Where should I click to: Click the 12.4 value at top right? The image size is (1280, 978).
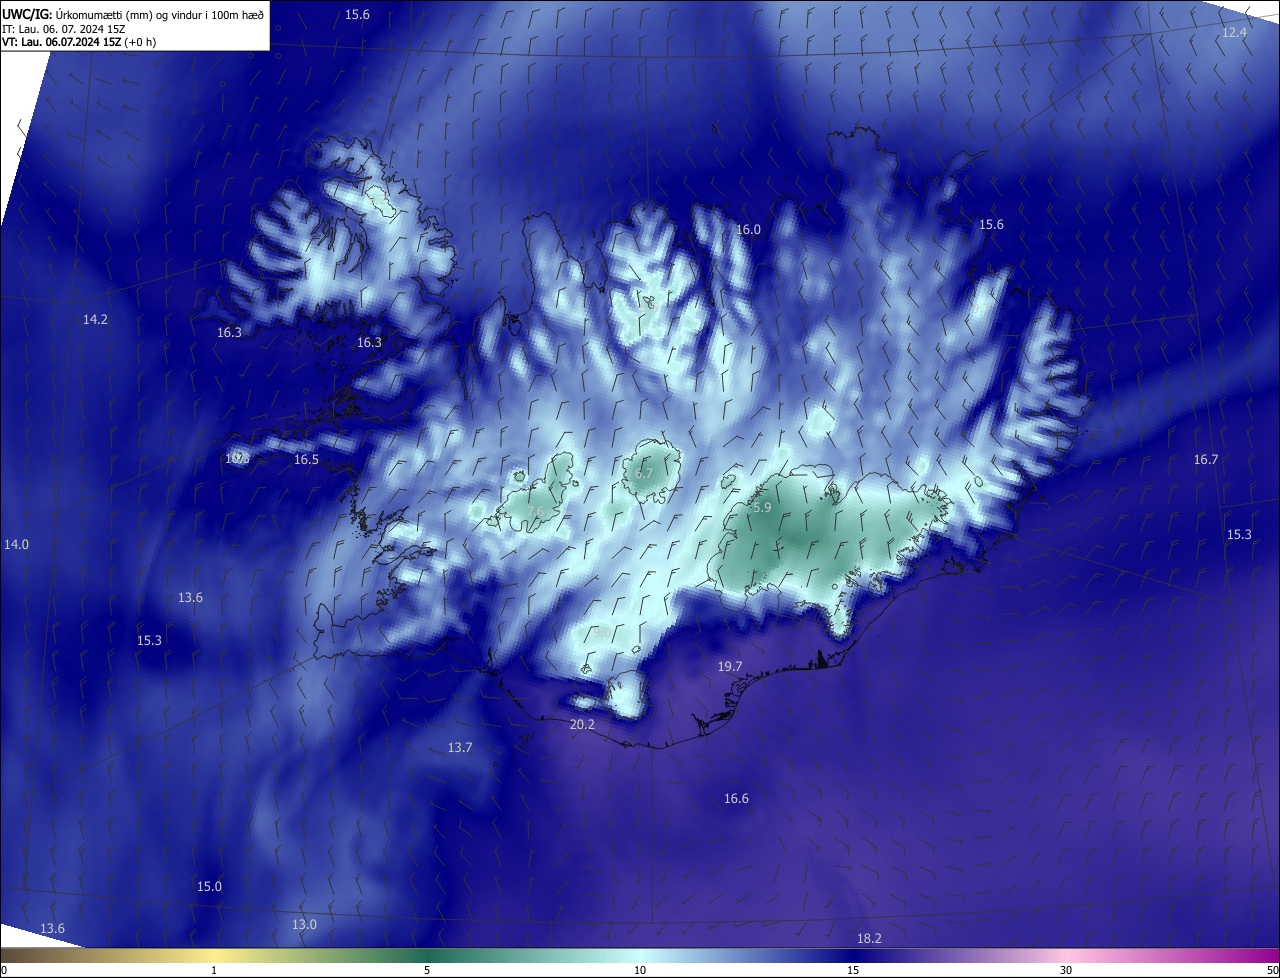(x=1235, y=33)
